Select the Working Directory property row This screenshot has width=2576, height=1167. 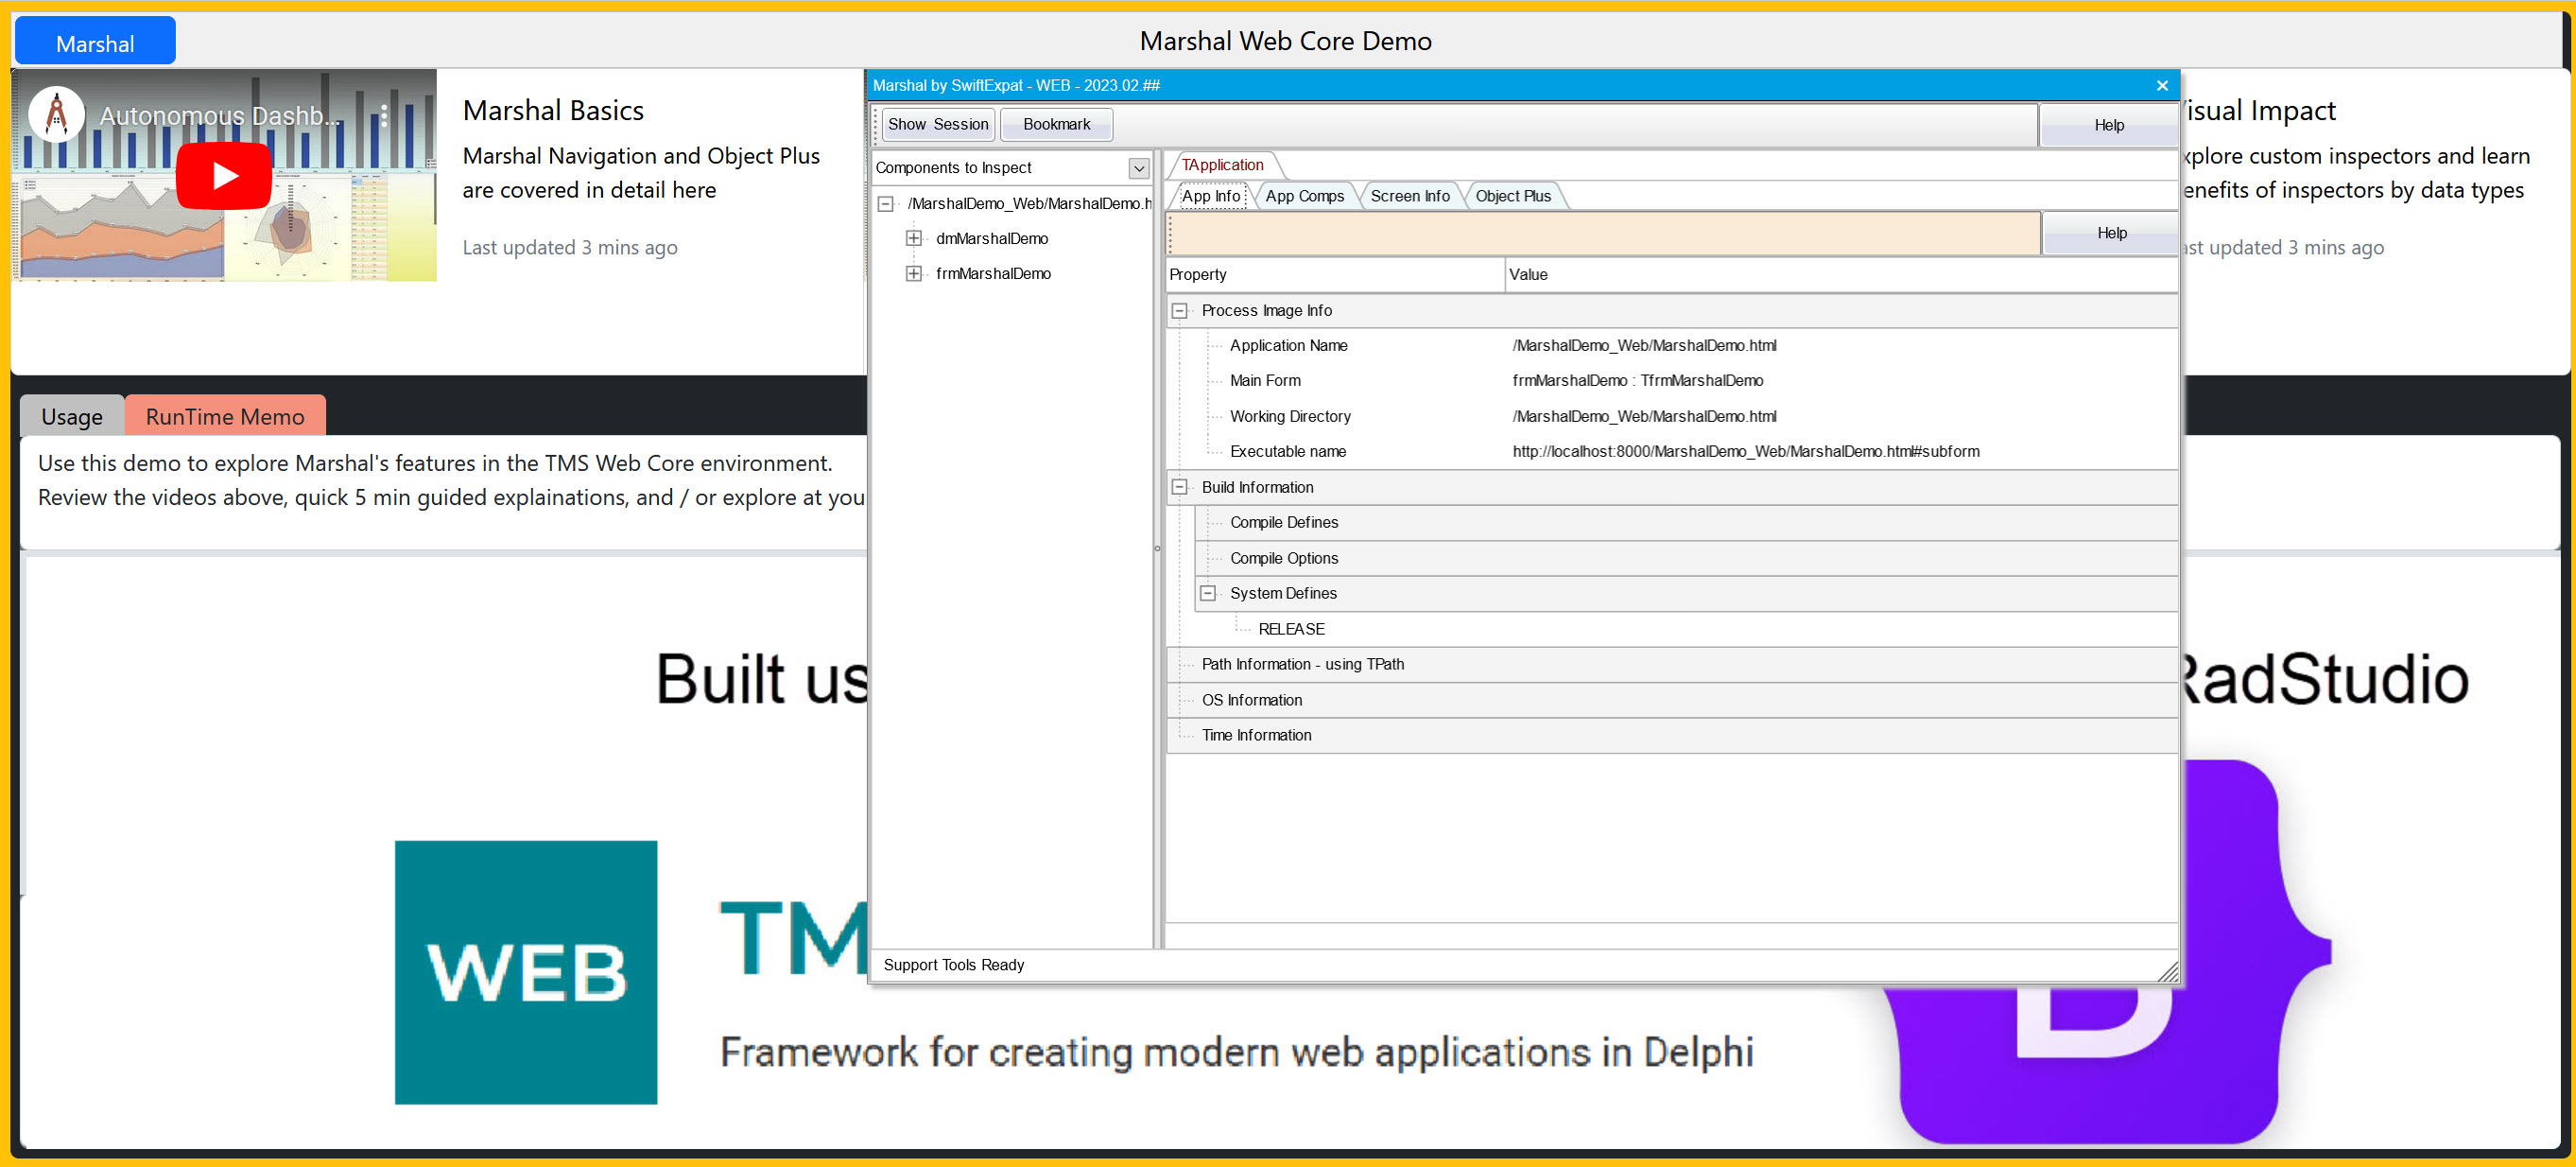pyautogui.click(x=1672, y=417)
